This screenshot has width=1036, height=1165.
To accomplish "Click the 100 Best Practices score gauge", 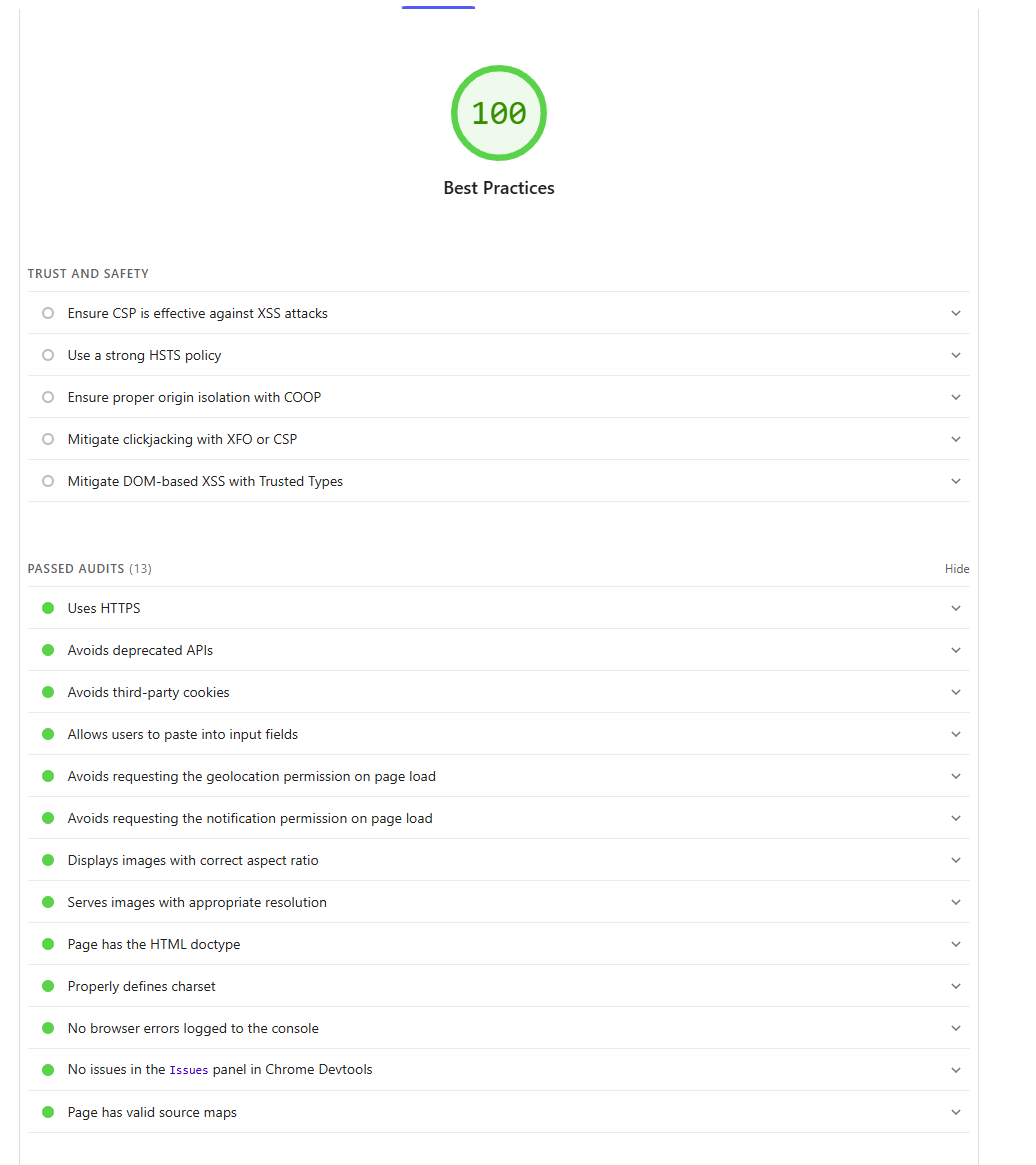I will click(x=498, y=114).
